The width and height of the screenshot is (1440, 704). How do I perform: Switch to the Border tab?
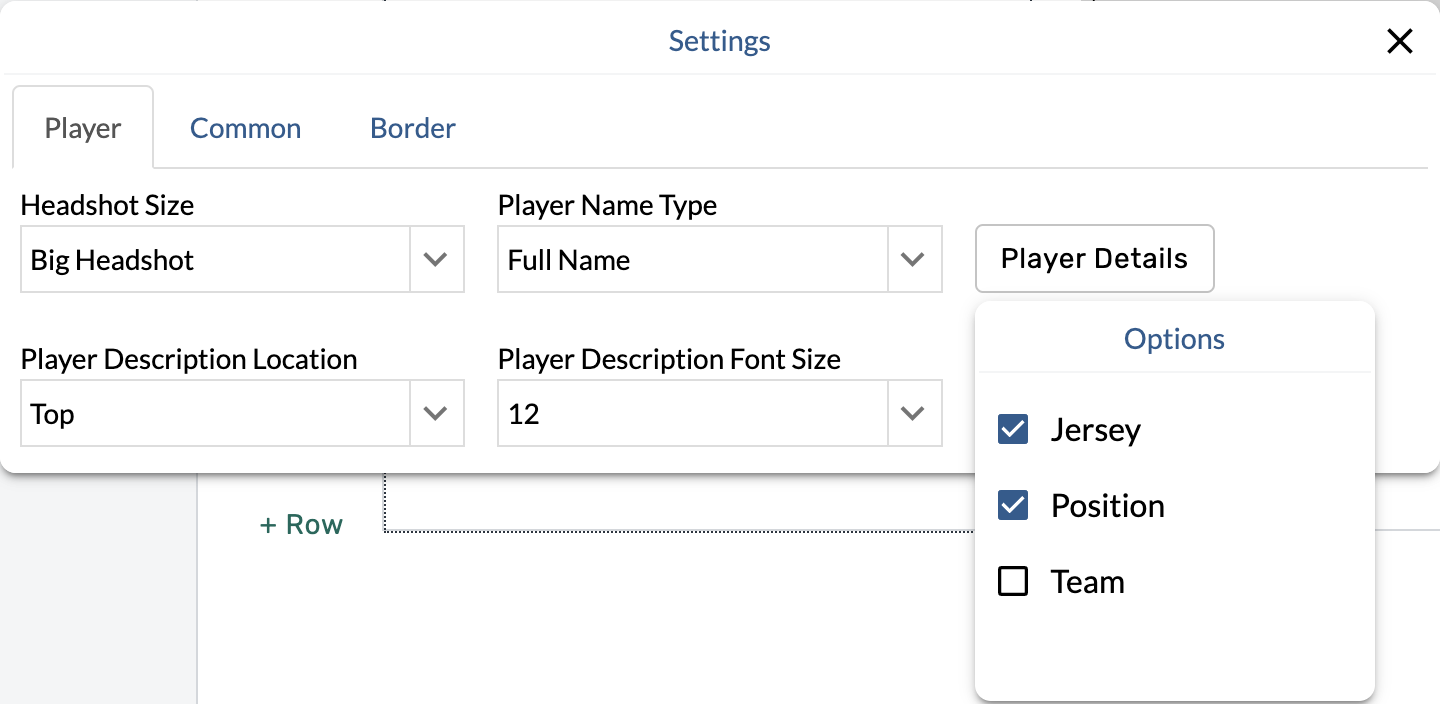click(x=411, y=127)
